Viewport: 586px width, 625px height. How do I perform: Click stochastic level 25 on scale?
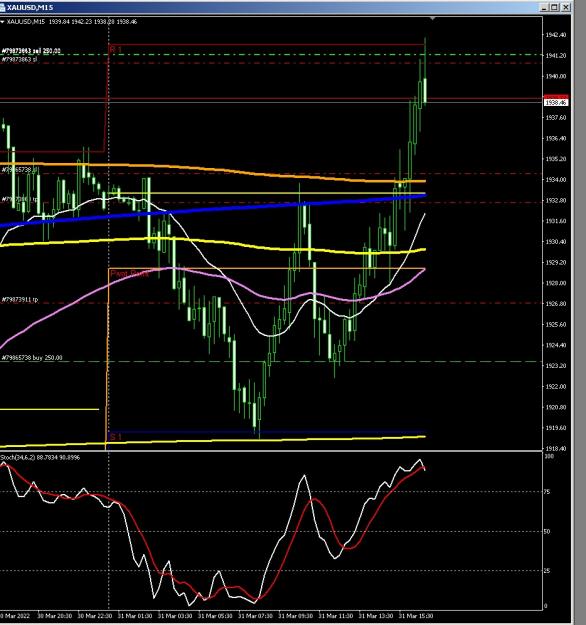pos(547,571)
